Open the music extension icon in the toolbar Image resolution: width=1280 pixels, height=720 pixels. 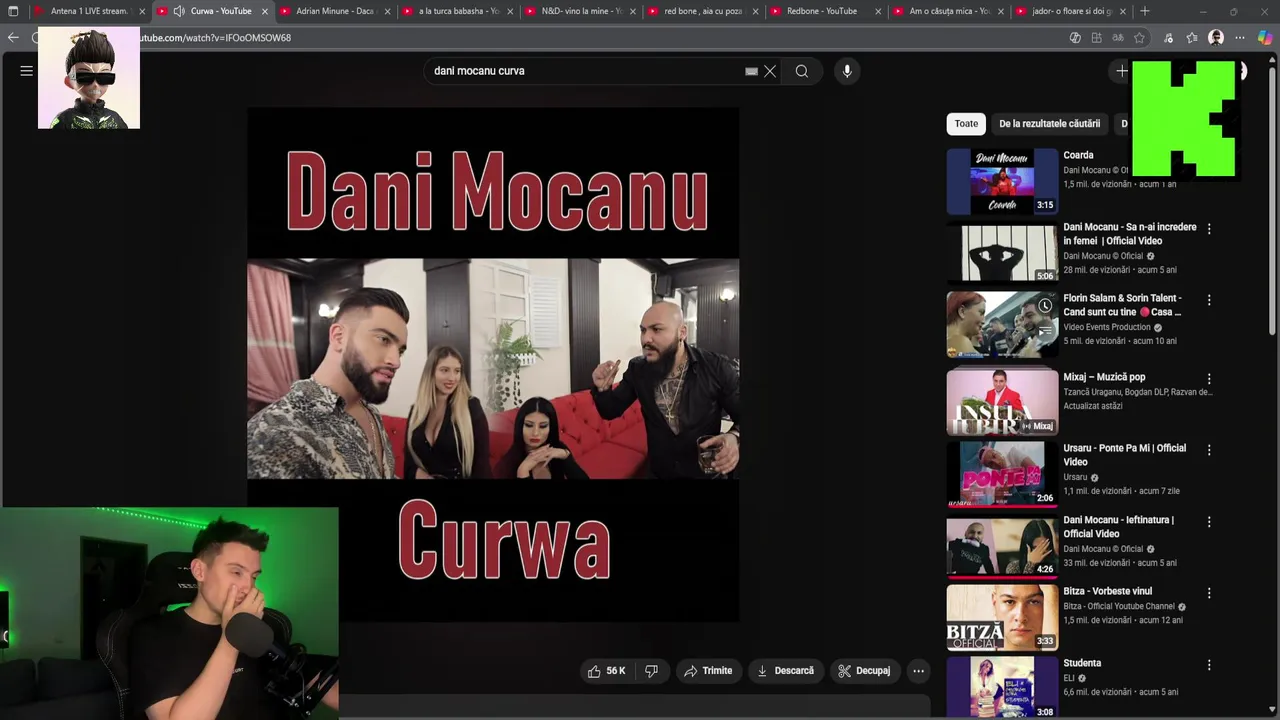pos(1168,38)
